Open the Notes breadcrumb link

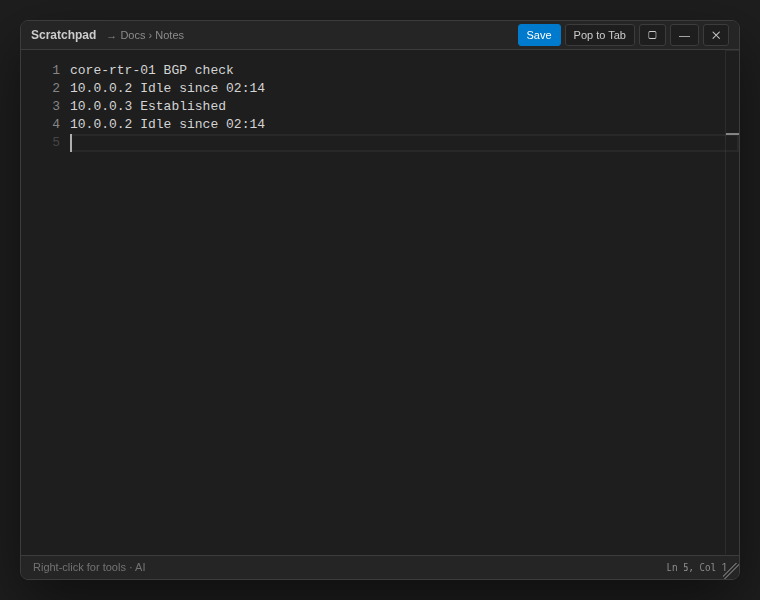169,35
